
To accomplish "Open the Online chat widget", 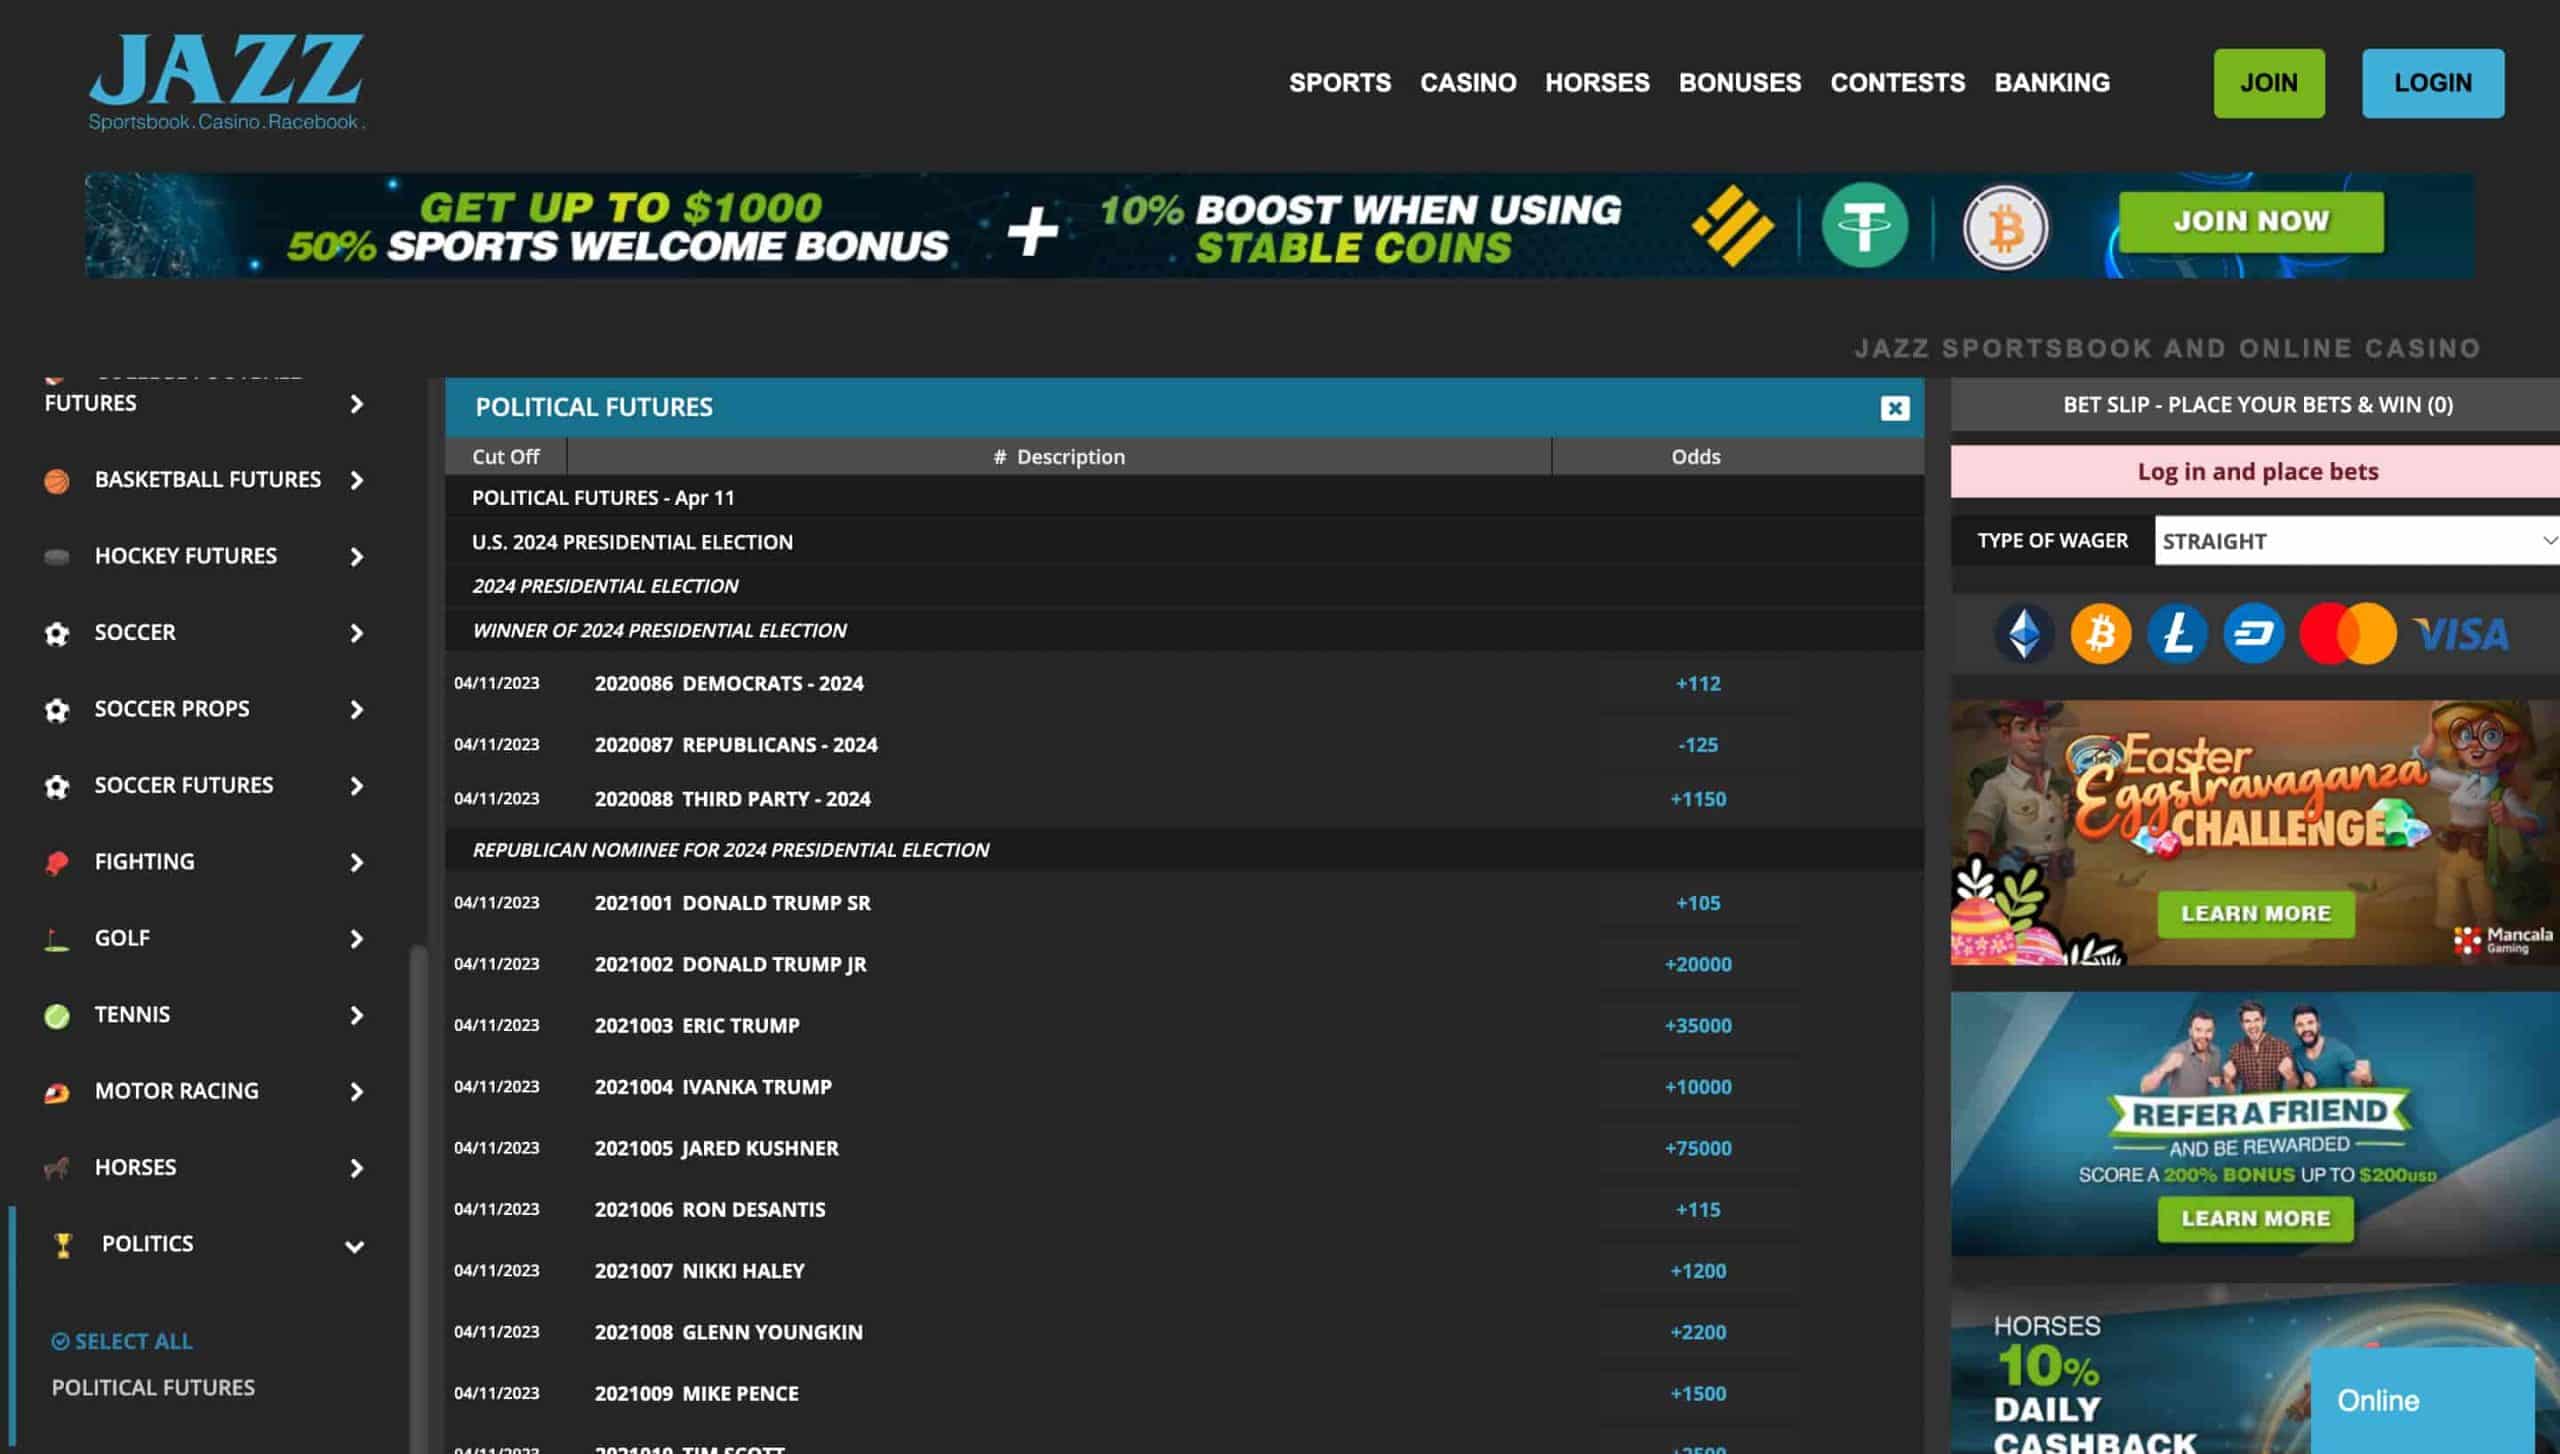I will click(2421, 1401).
